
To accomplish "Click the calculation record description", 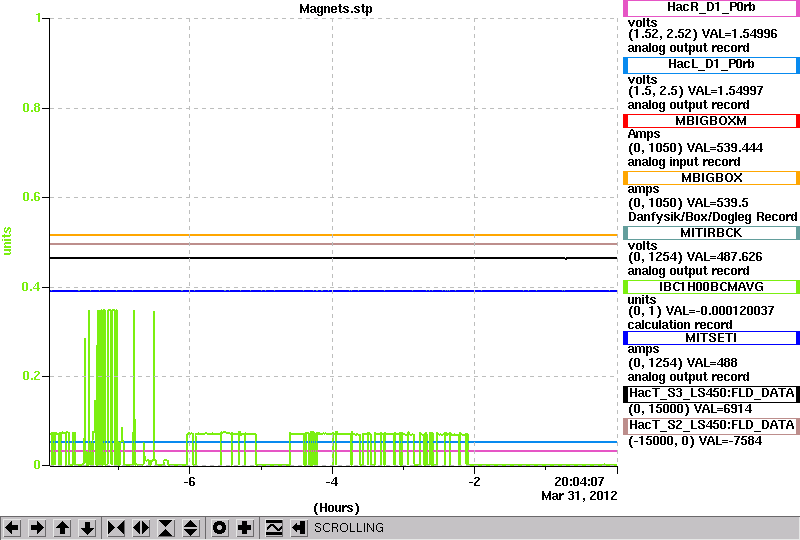I will point(680,325).
